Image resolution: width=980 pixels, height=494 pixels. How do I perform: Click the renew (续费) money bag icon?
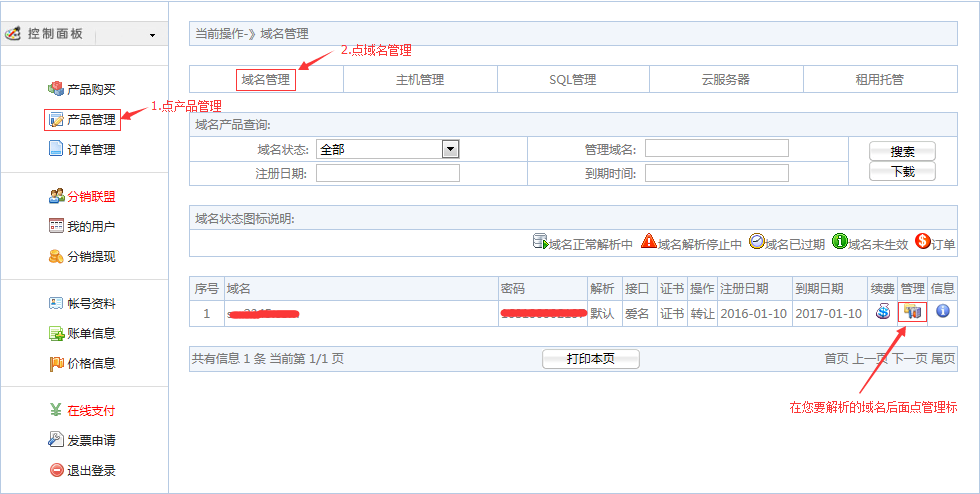883,312
